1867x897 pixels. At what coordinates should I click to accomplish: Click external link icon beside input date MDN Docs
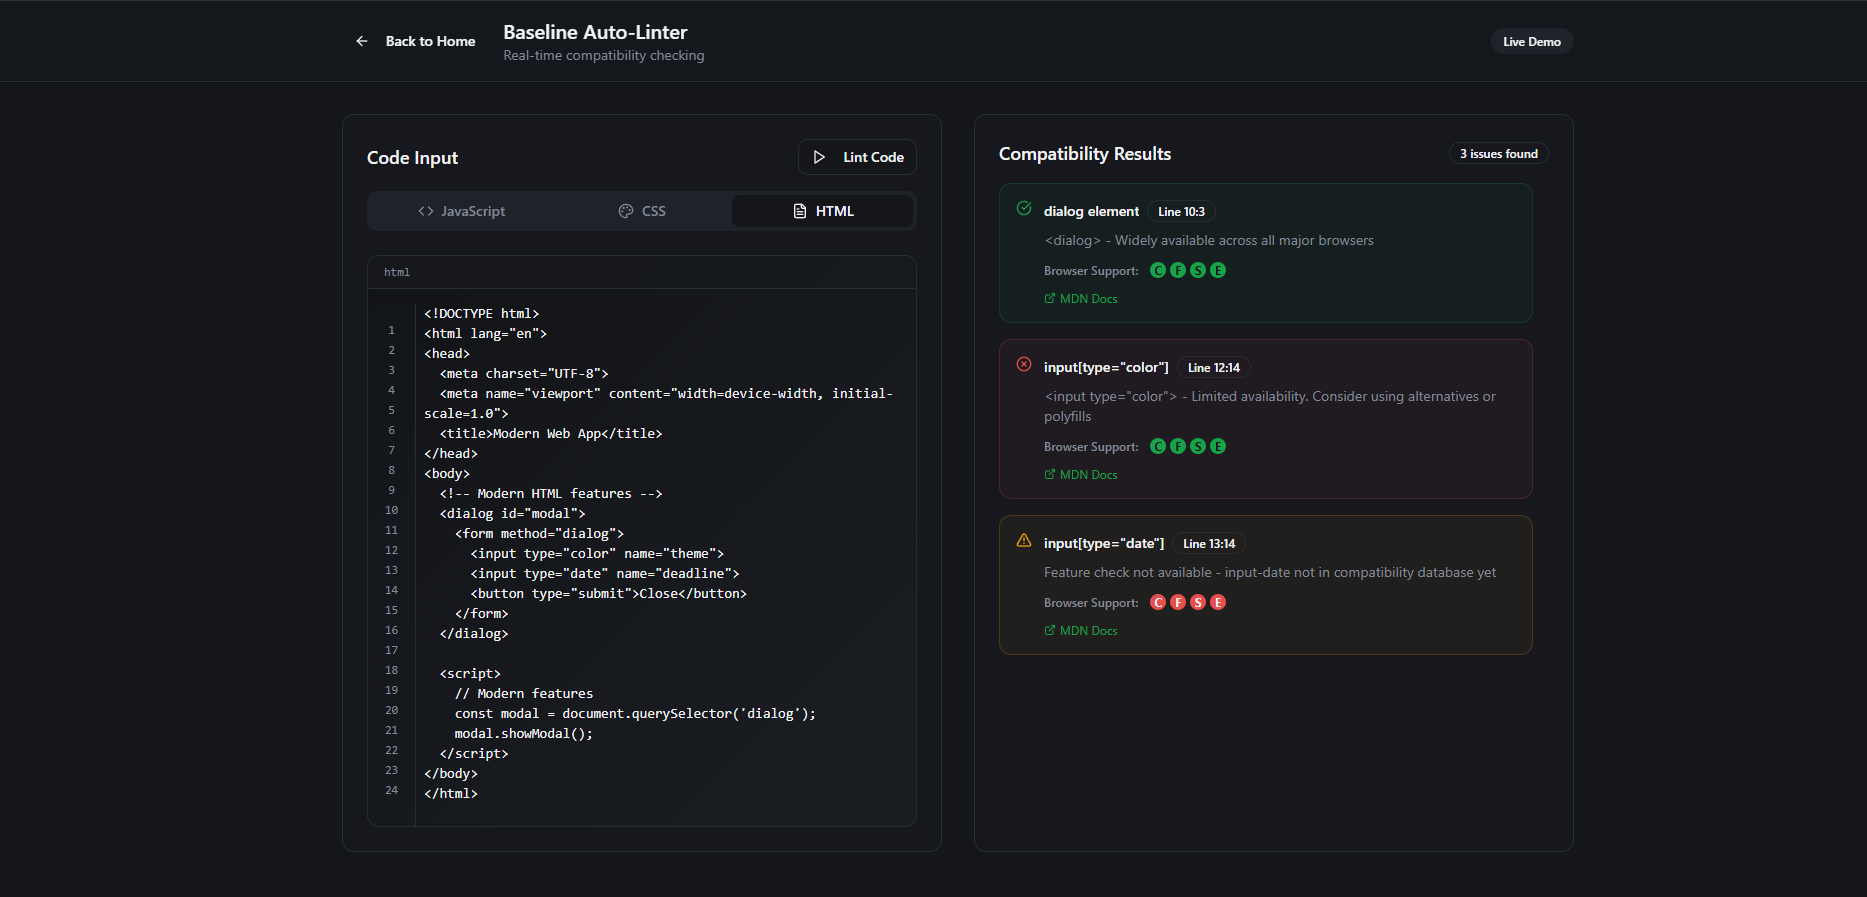1050,630
